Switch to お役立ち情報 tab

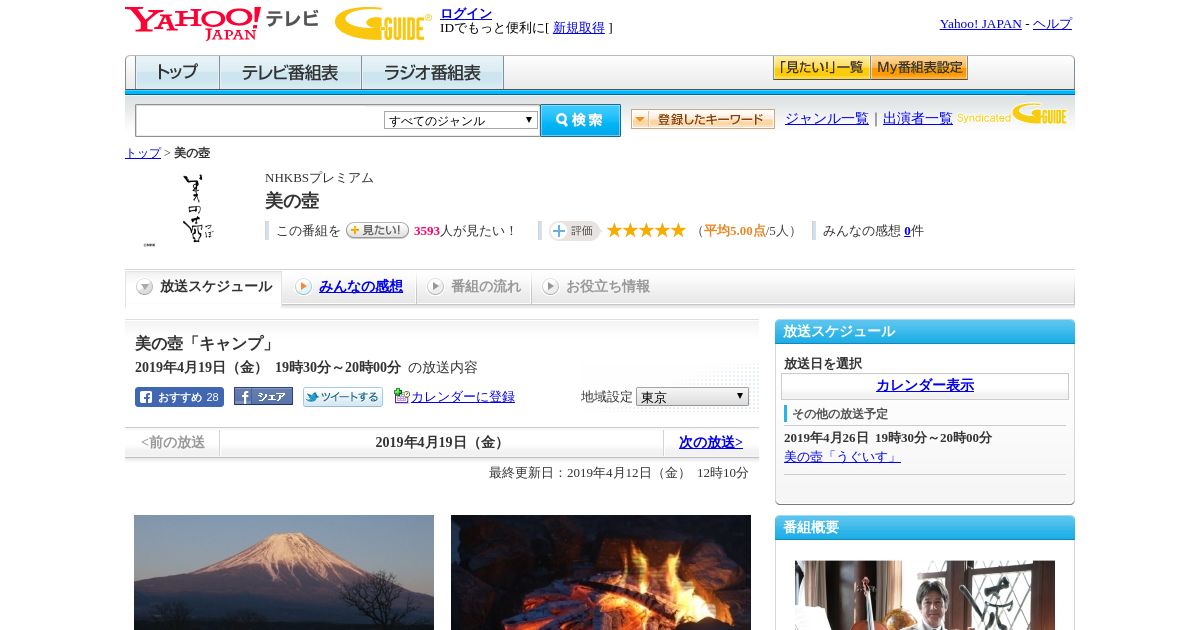(608, 287)
